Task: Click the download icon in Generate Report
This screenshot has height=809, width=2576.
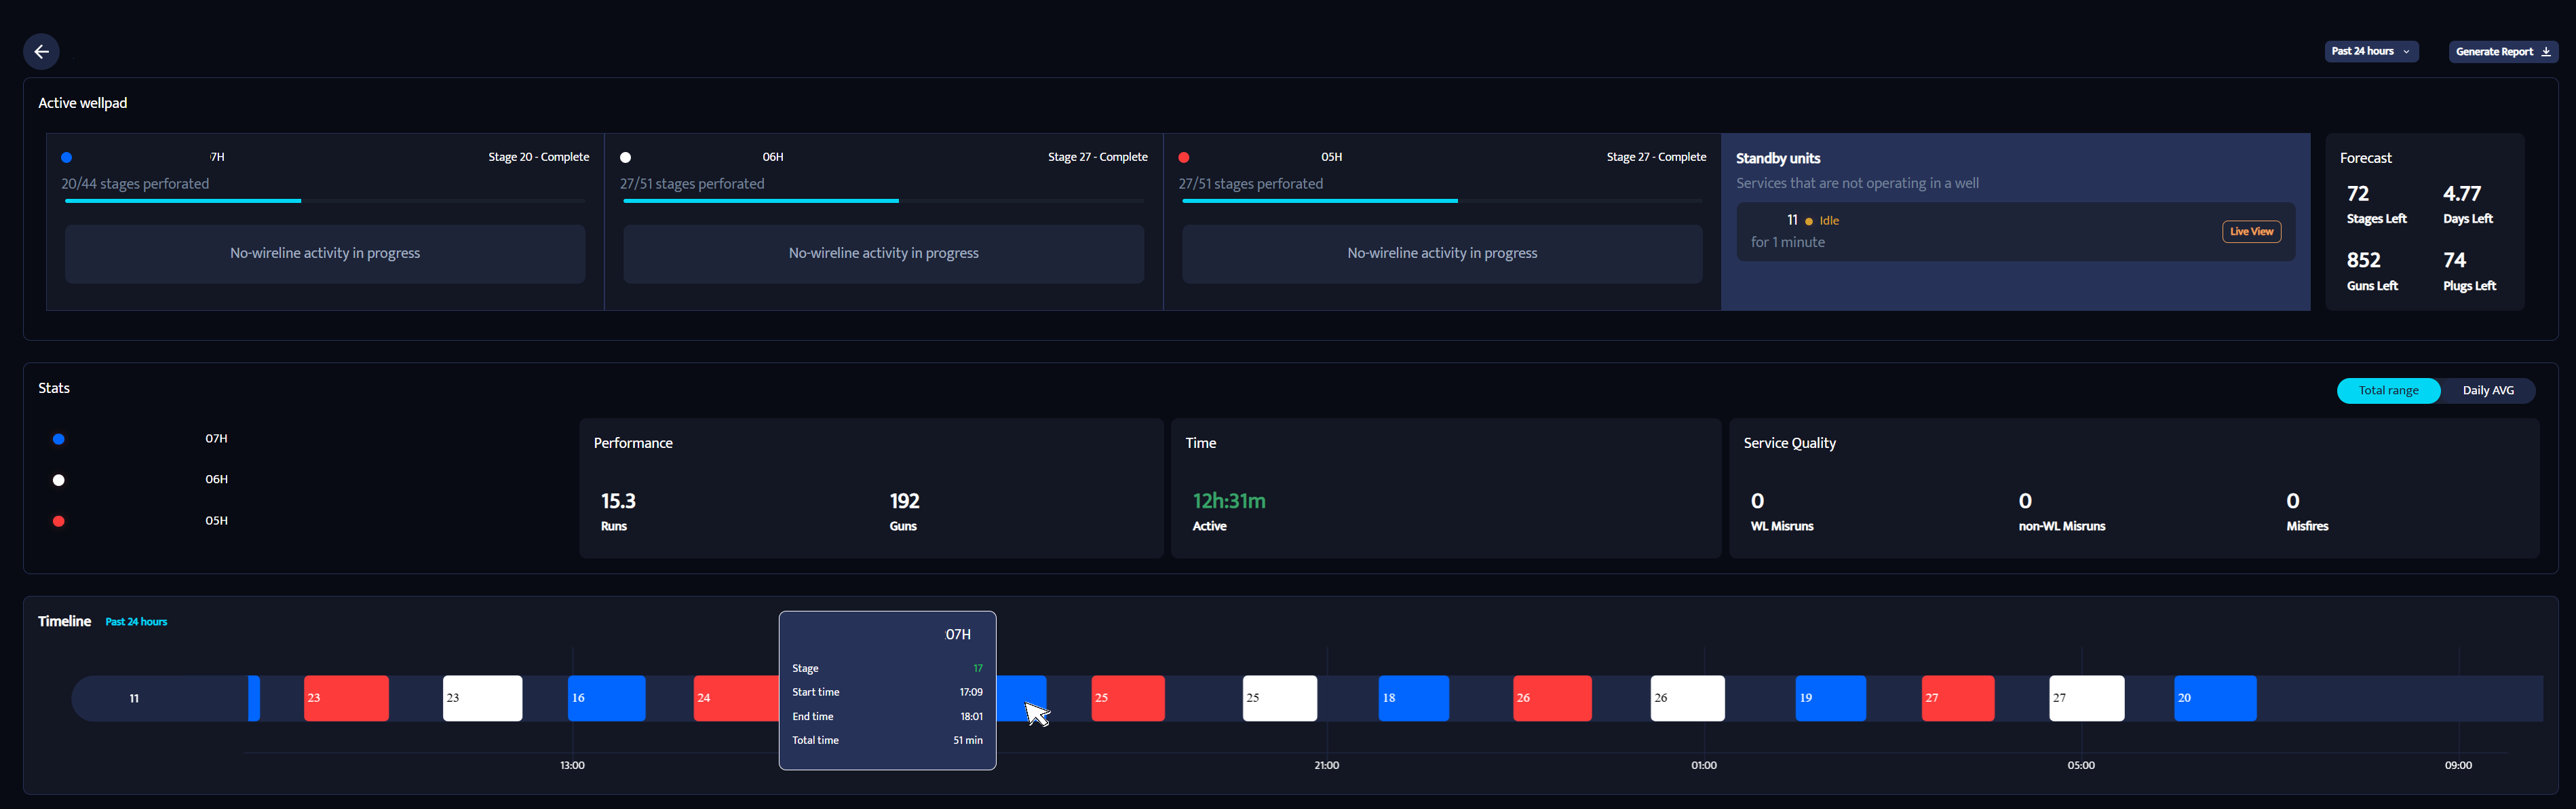Action: coord(2546,52)
